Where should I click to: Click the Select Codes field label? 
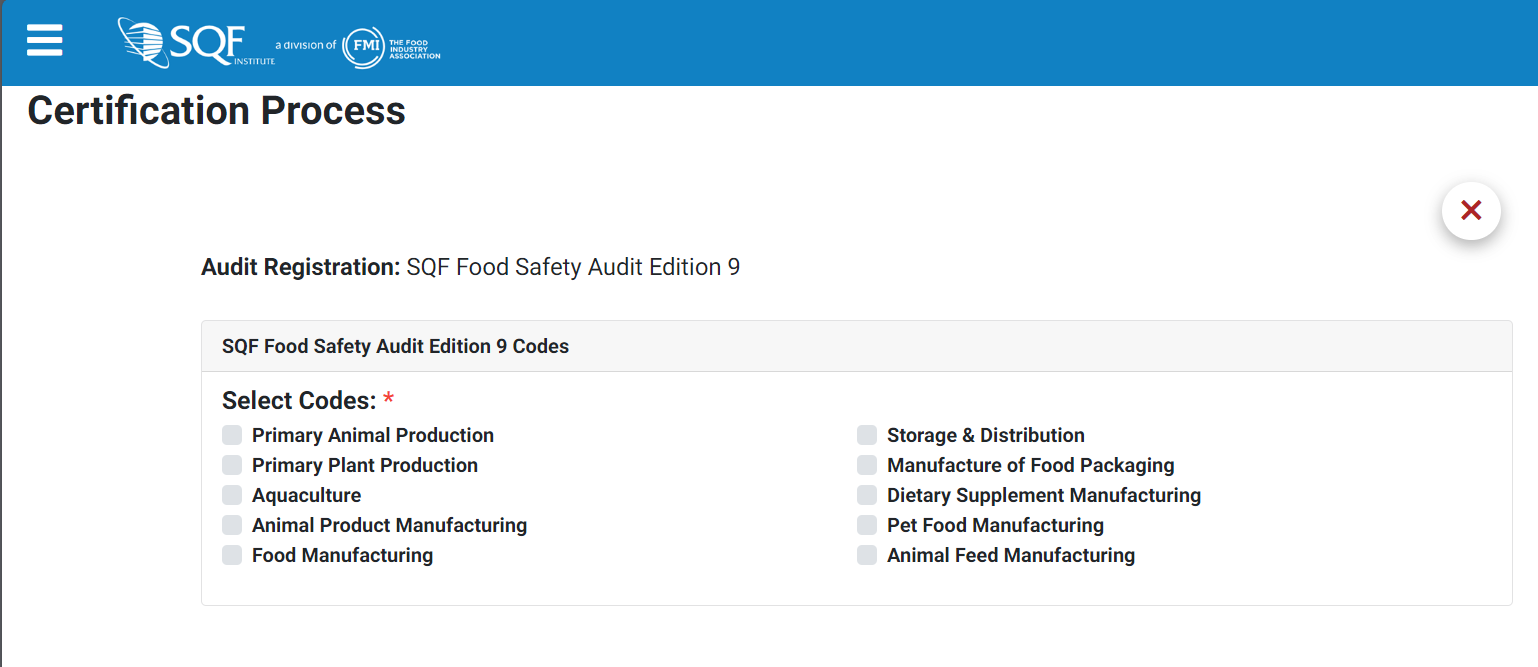[298, 401]
